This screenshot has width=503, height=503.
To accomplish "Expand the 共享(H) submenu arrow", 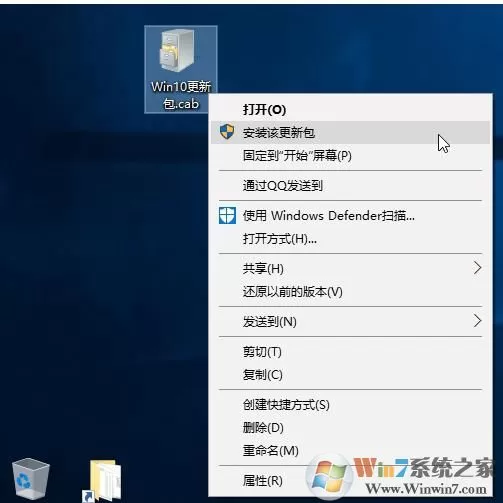I will [477, 268].
